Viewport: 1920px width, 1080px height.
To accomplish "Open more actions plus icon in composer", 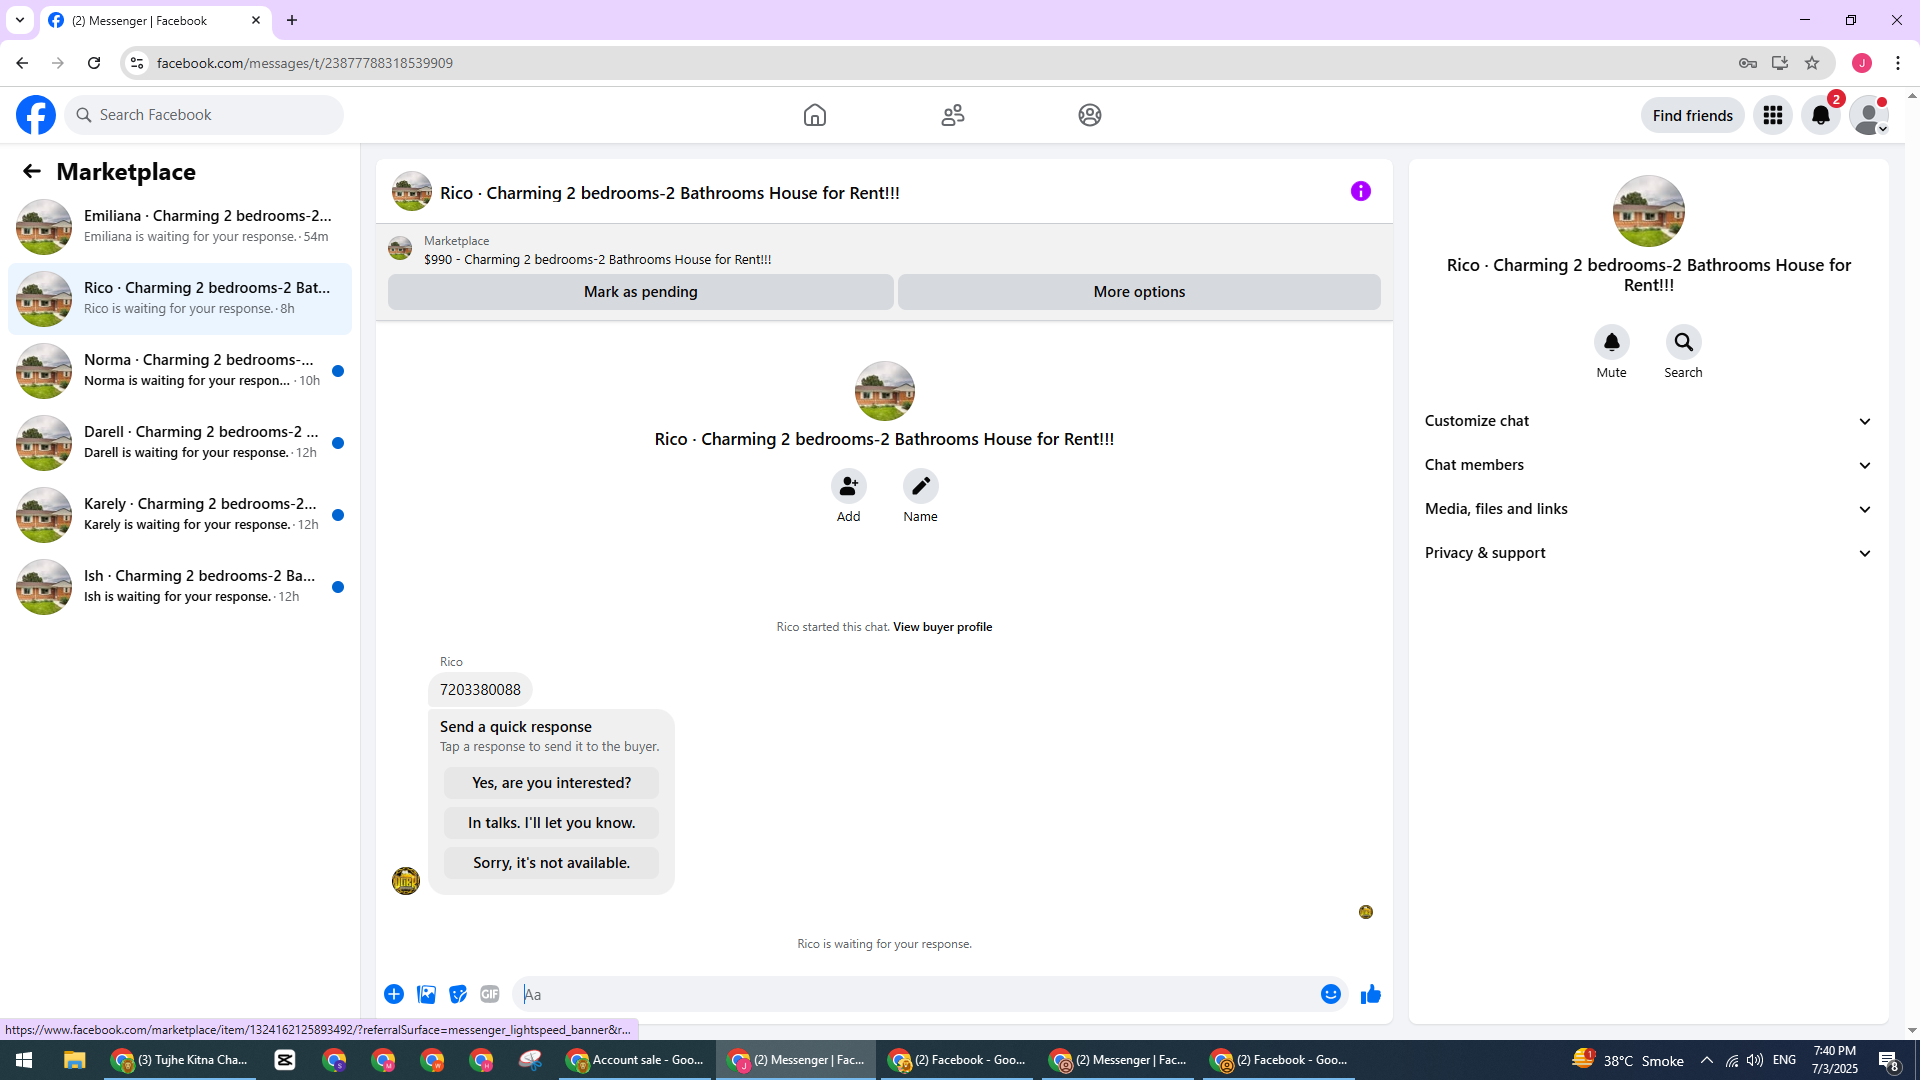I will click(394, 994).
